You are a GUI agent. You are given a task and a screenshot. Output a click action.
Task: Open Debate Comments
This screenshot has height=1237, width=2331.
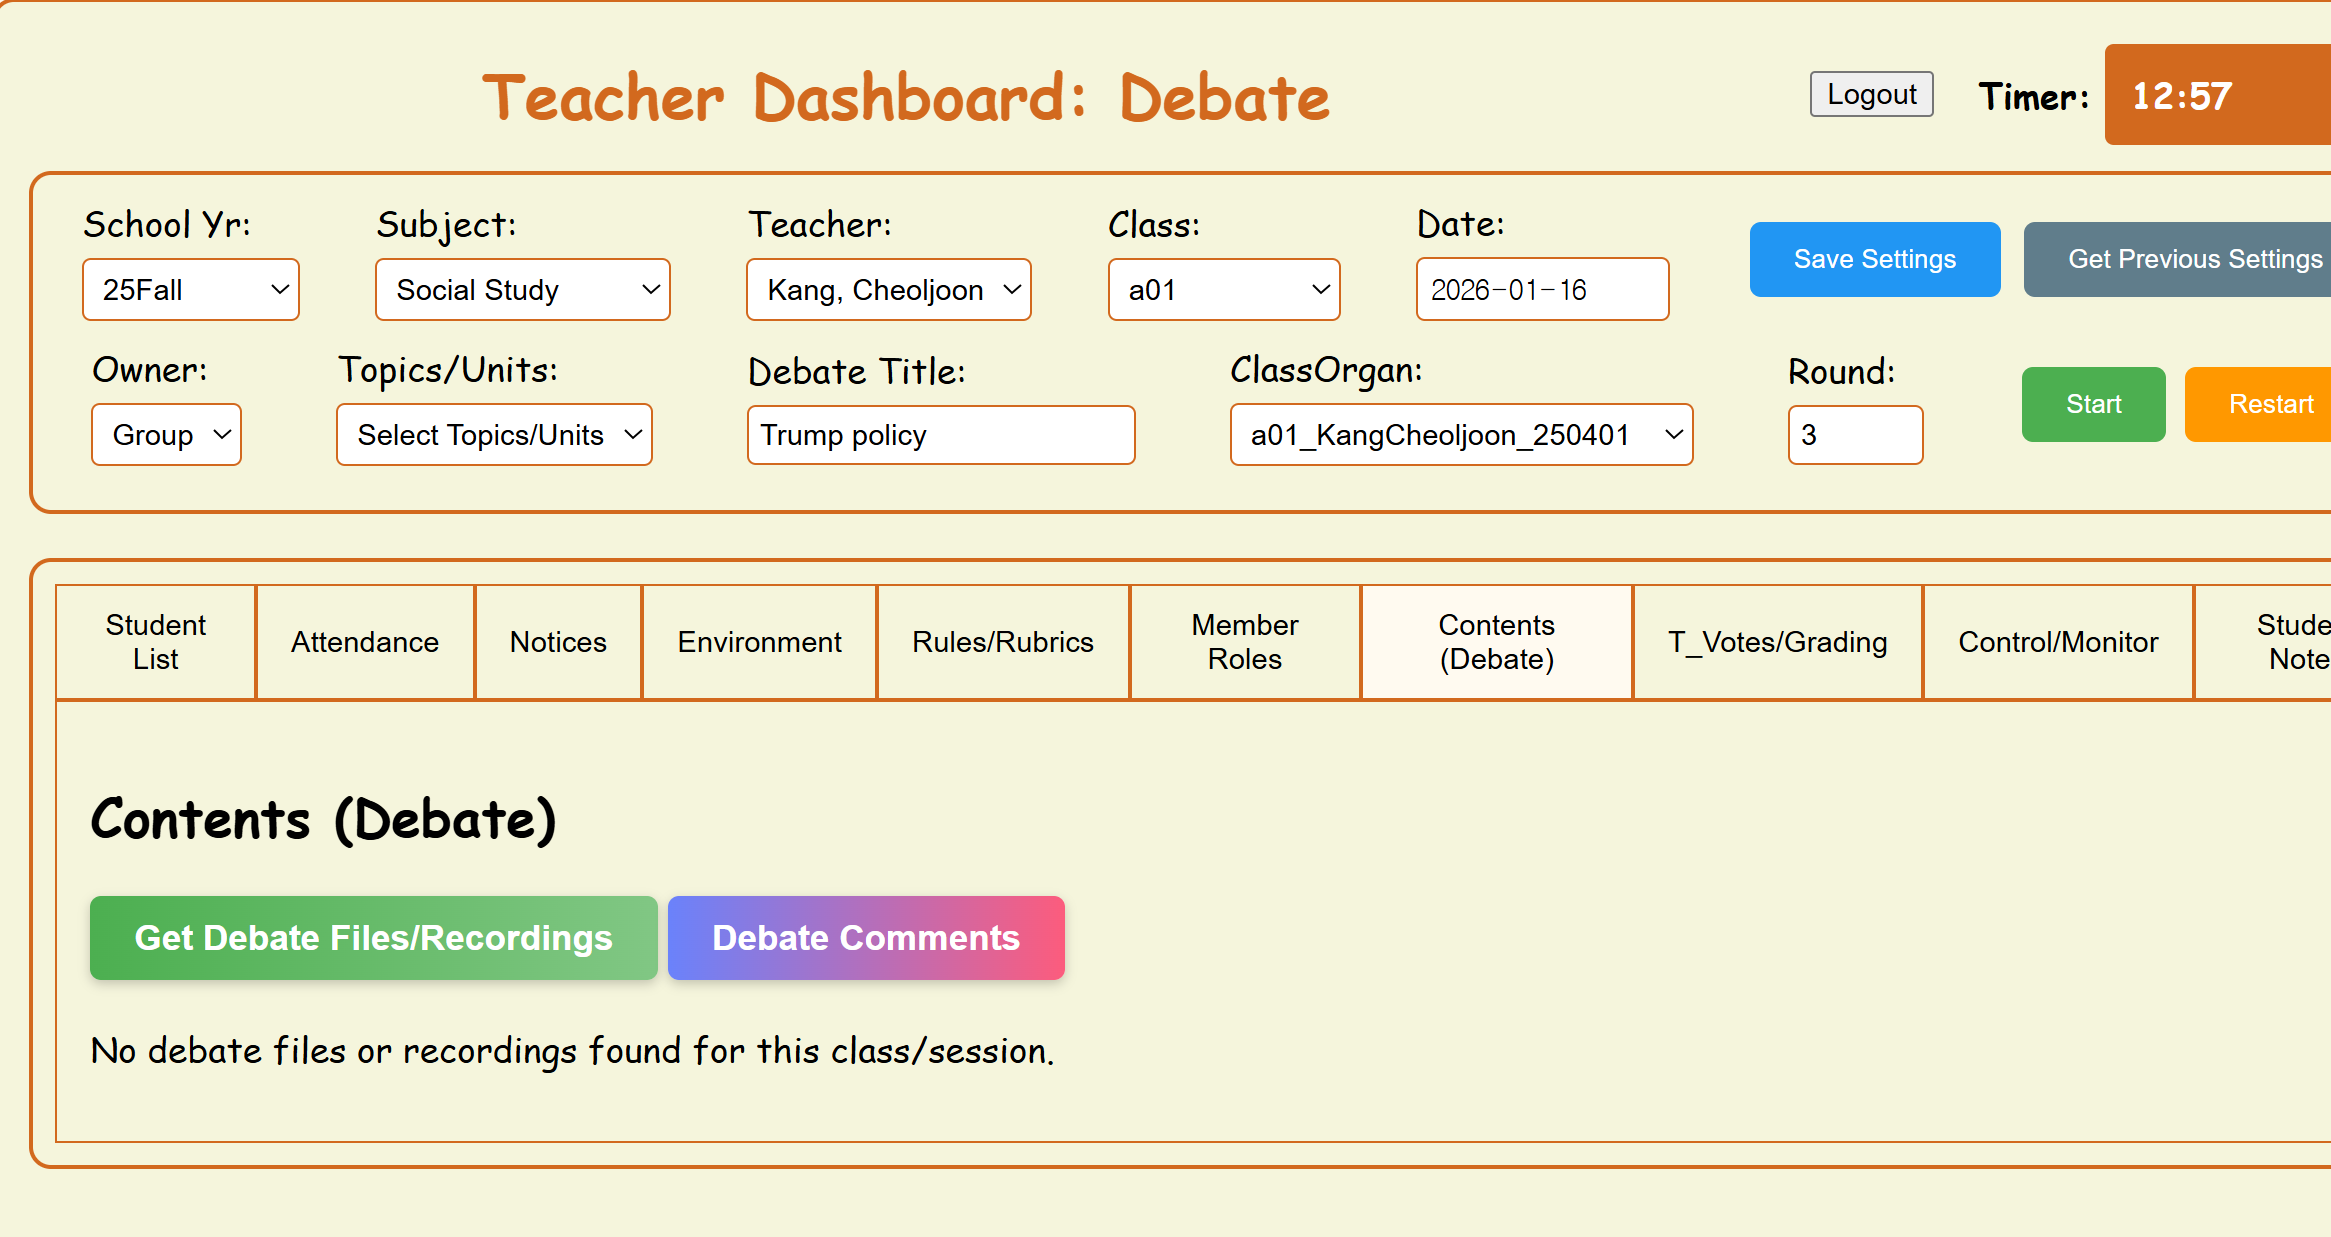coord(865,938)
